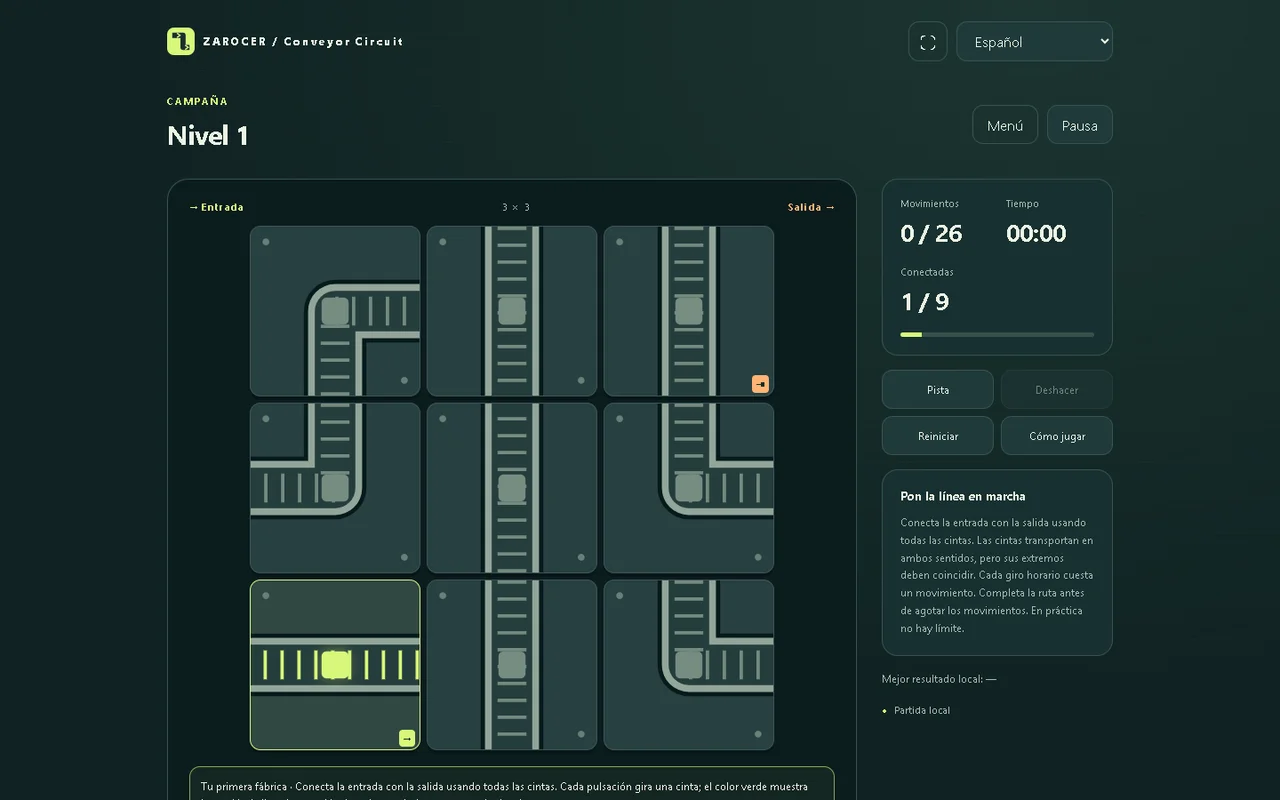The height and width of the screenshot is (800, 1280).
Task: Click the Deshacer undo button
Action: [x=1057, y=390]
